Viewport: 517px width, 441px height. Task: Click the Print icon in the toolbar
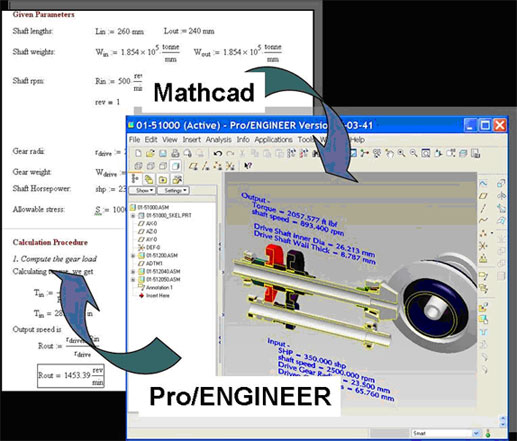[x=175, y=153]
